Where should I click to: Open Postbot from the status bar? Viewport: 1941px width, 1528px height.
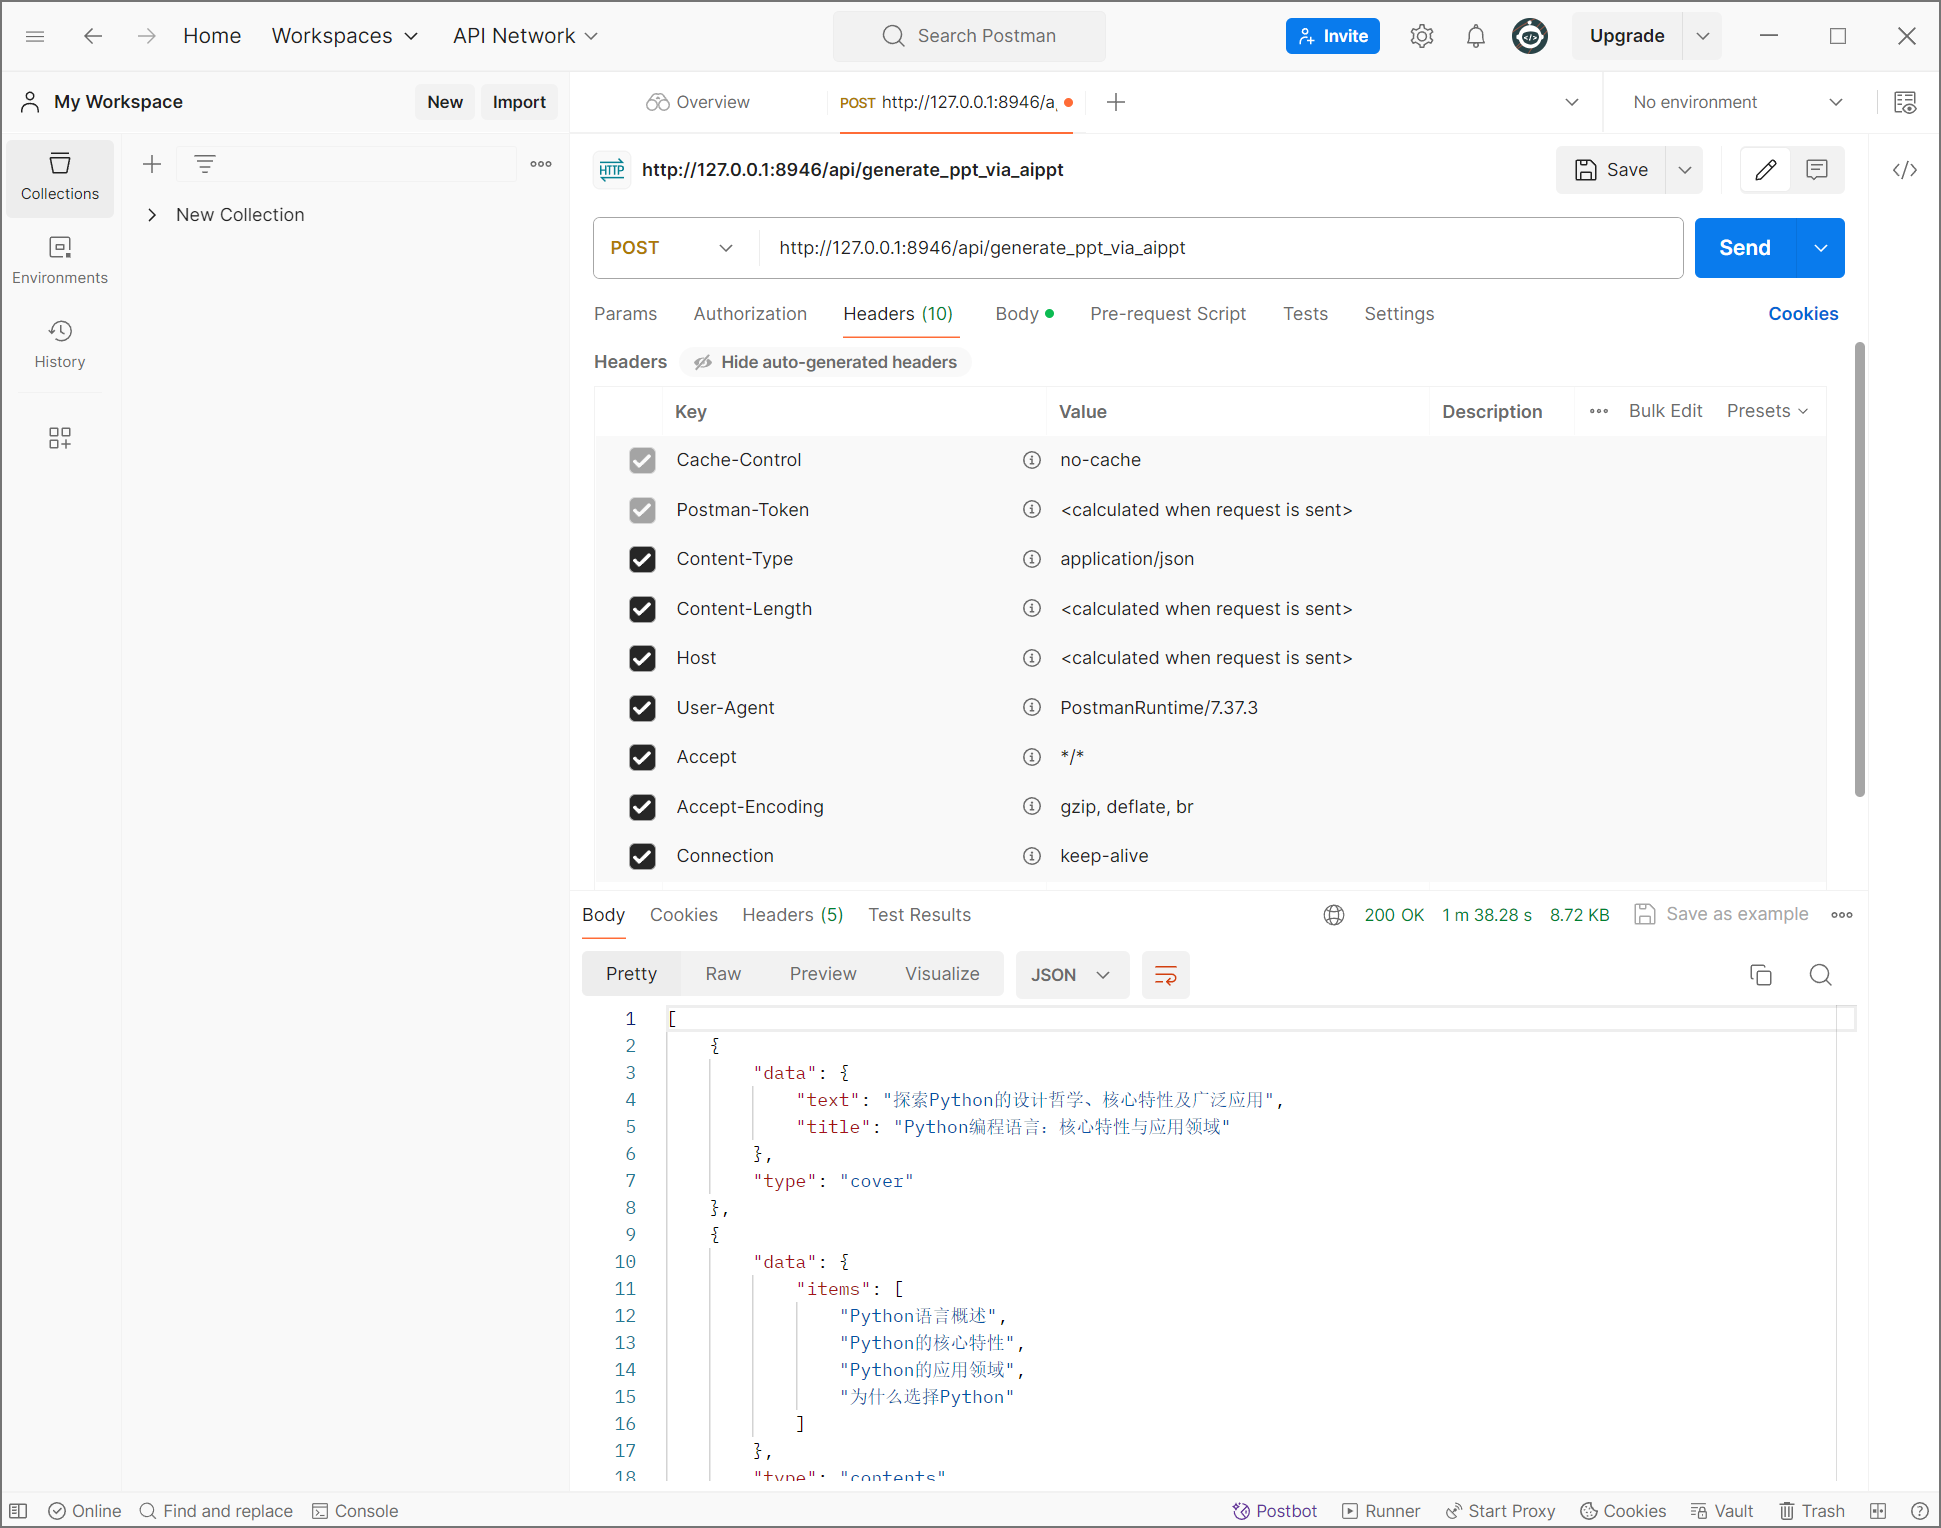coord(1274,1511)
